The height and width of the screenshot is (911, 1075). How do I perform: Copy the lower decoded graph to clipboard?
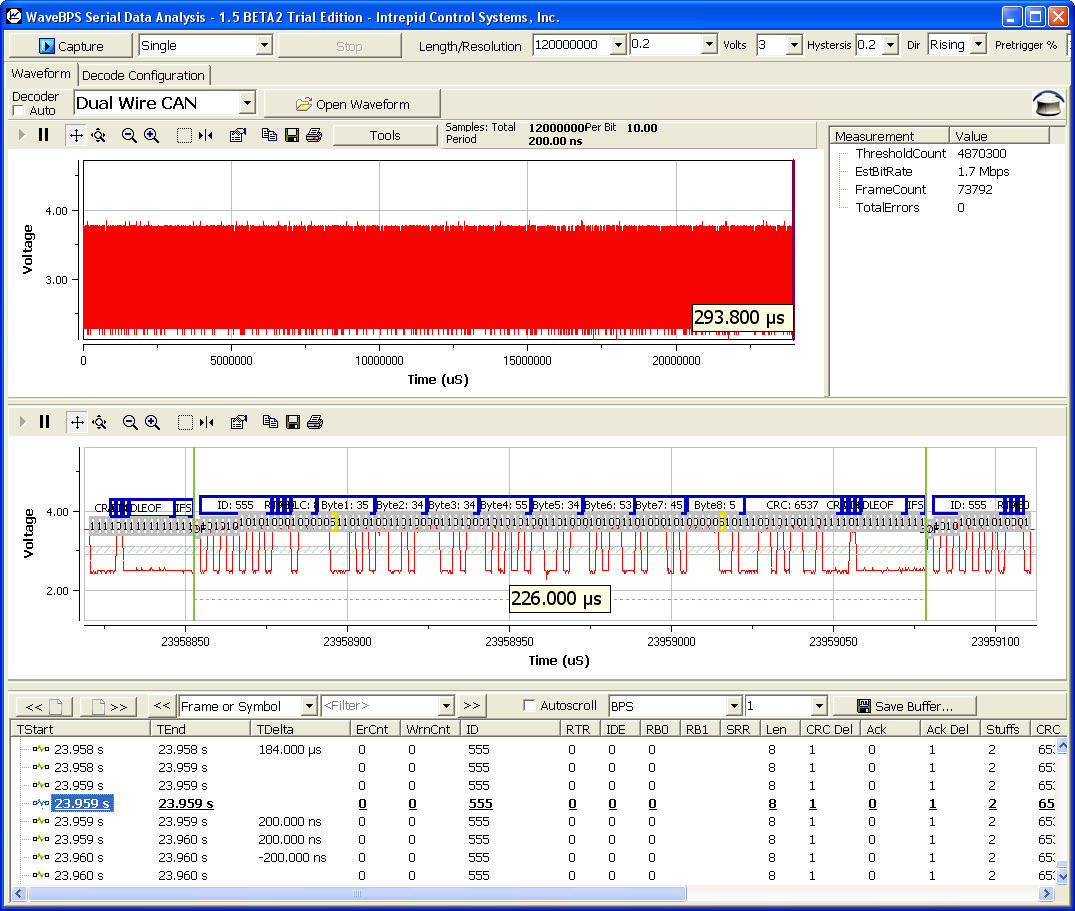(270, 422)
